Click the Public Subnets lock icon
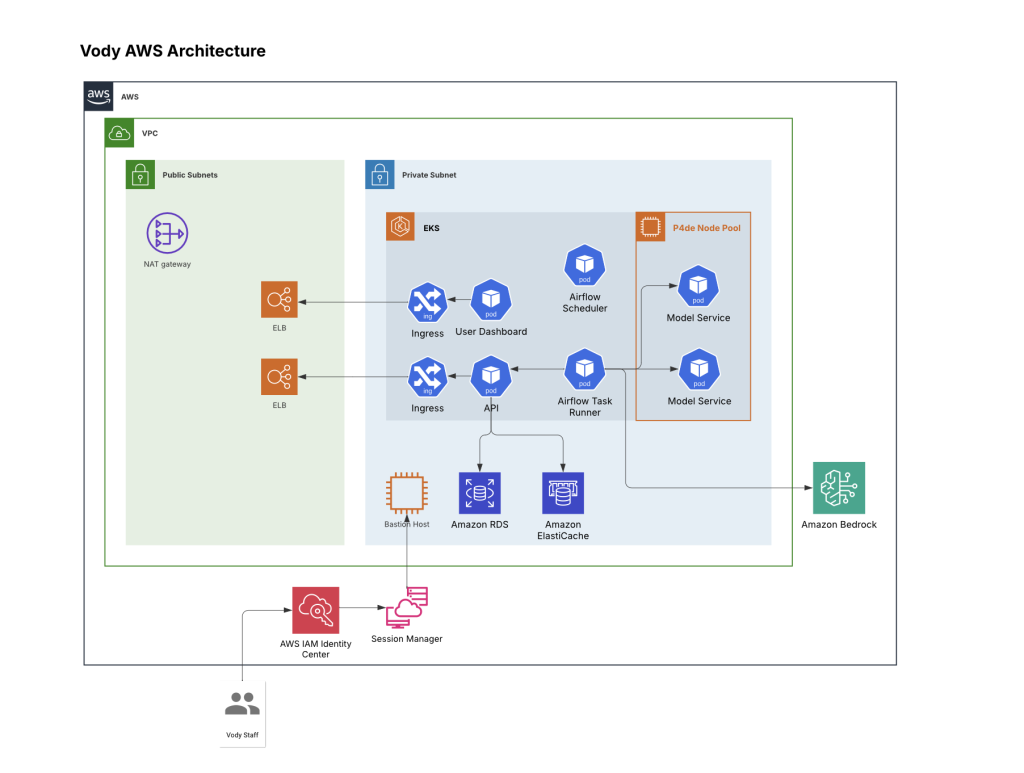The height and width of the screenshot is (773, 1024). coord(140,174)
